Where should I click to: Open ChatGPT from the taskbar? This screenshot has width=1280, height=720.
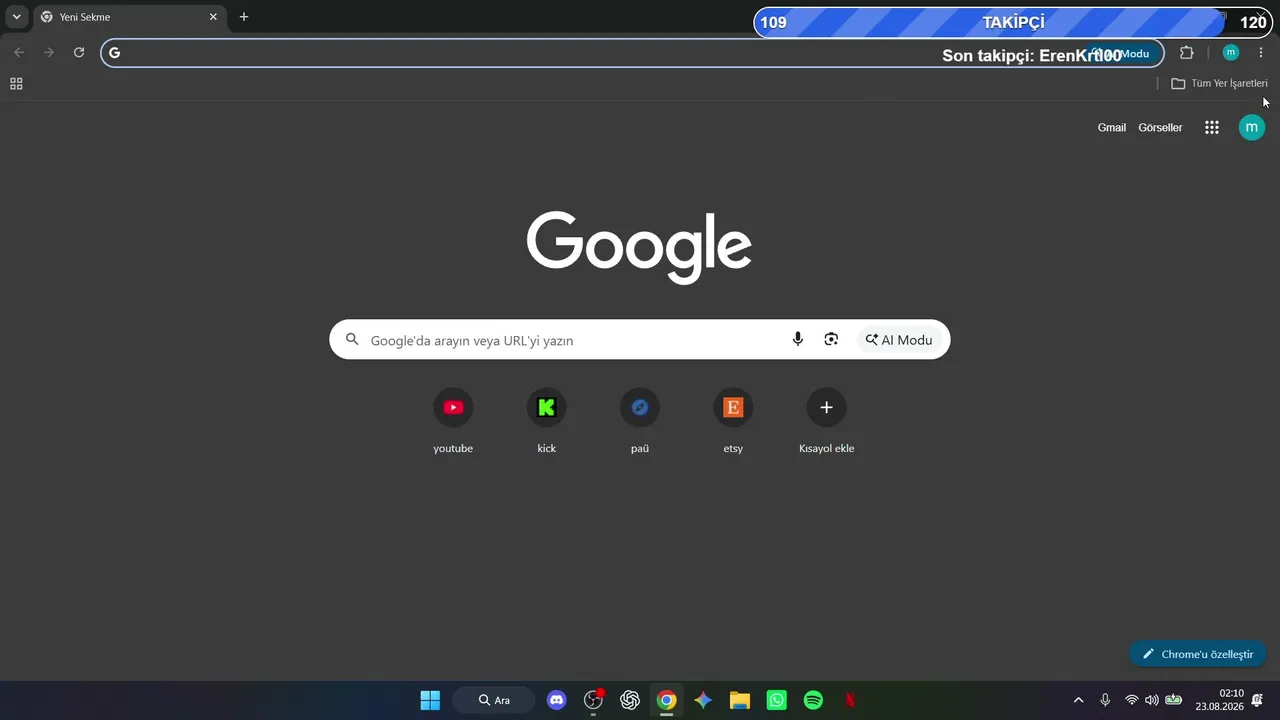click(630, 700)
